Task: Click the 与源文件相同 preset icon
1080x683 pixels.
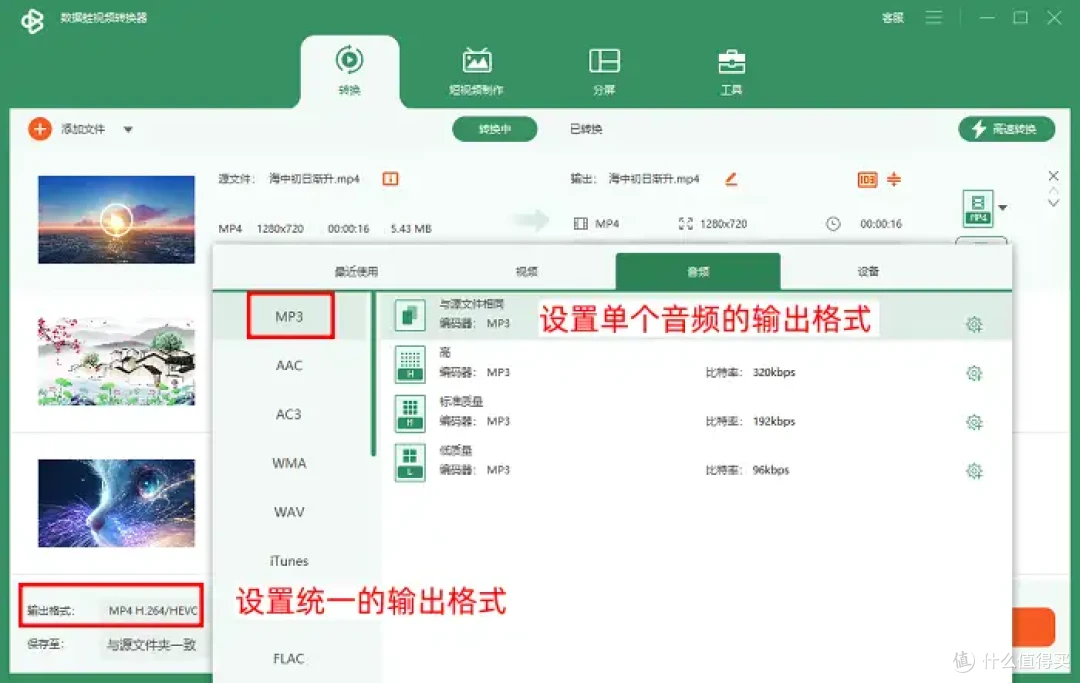Action: pos(410,315)
